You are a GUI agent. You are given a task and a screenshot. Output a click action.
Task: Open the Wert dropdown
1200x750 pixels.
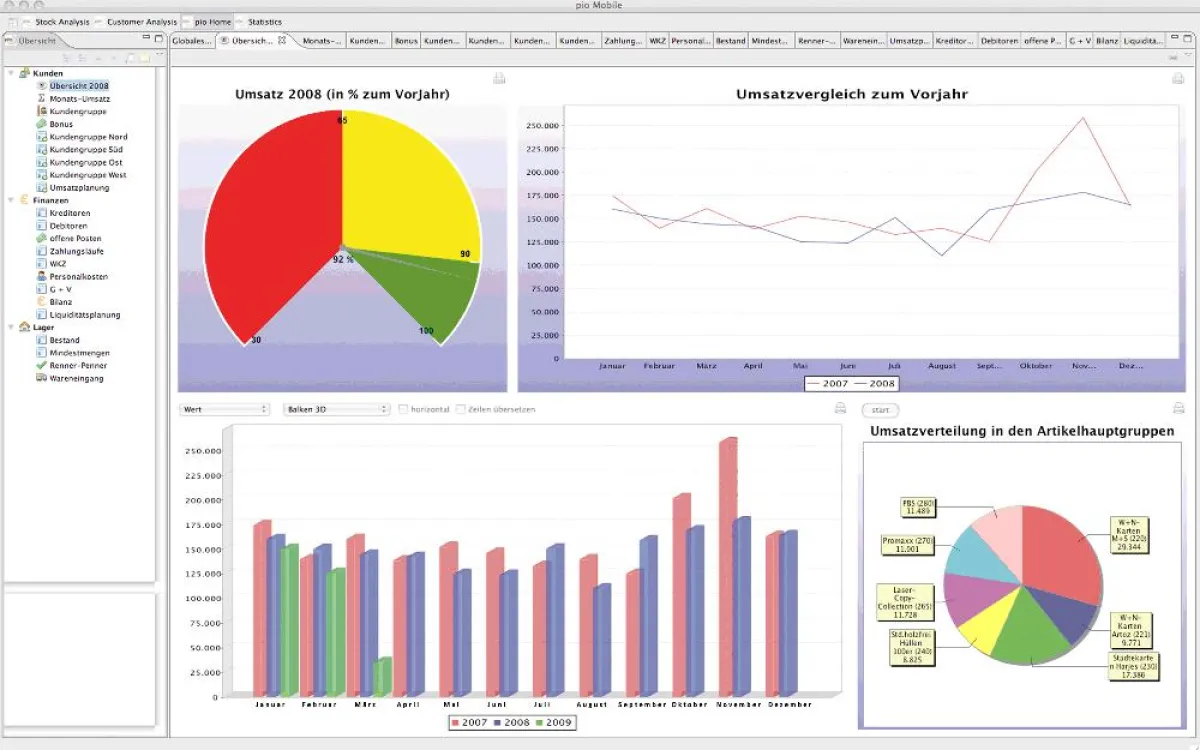[225, 409]
